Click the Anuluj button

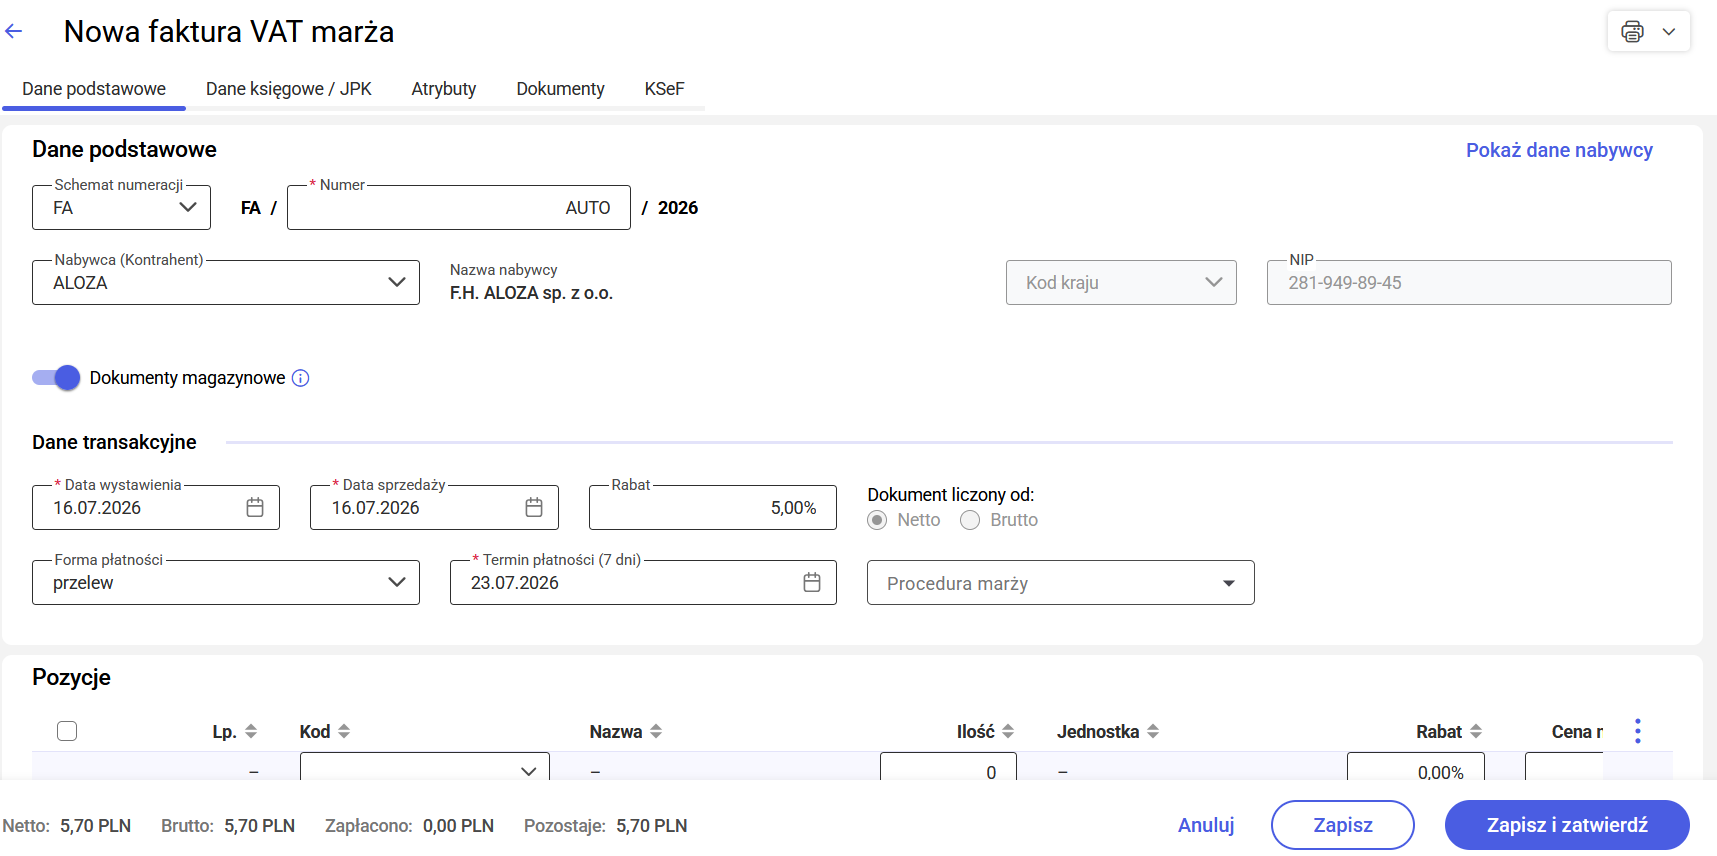pos(1206,825)
